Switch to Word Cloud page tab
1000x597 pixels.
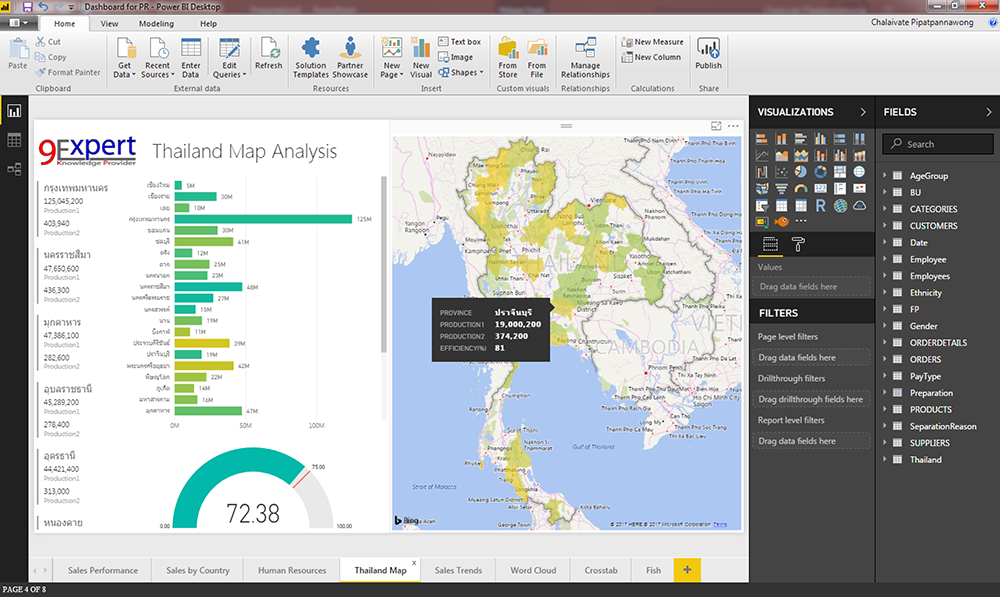(533, 570)
